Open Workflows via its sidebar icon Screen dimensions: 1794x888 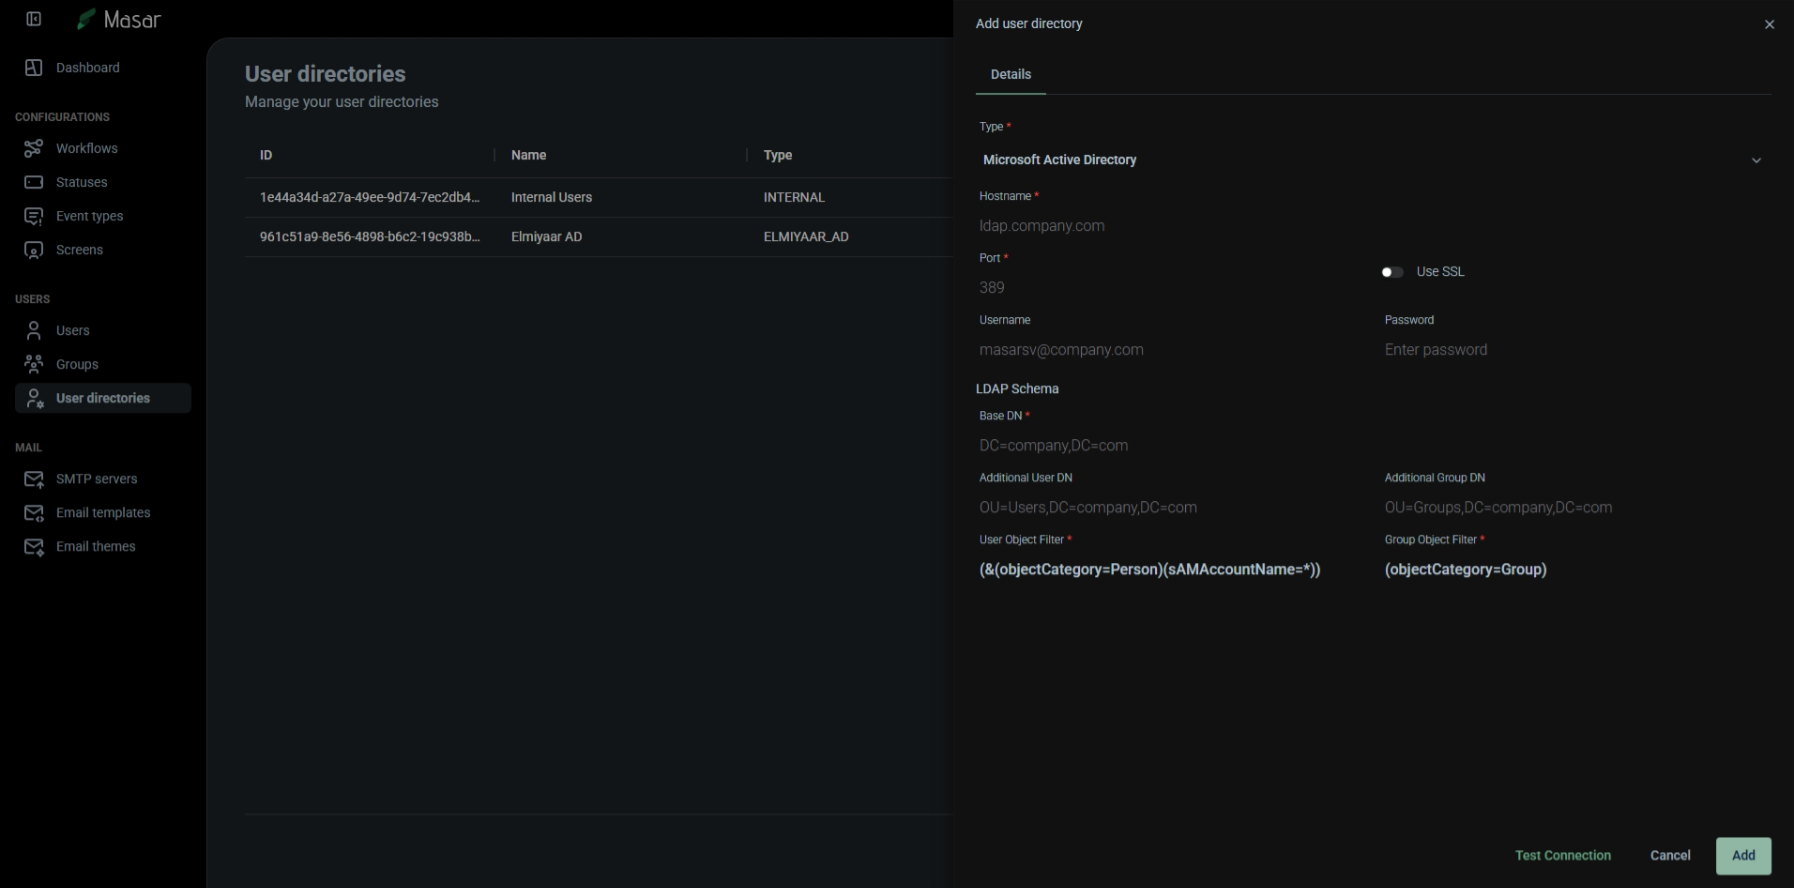33,148
